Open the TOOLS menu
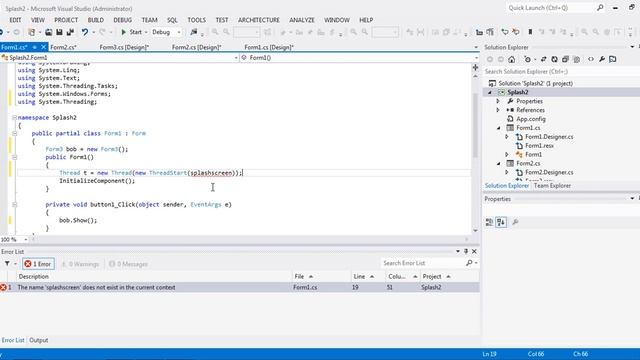Viewport: 640px width, 360px height. [x=196, y=20]
